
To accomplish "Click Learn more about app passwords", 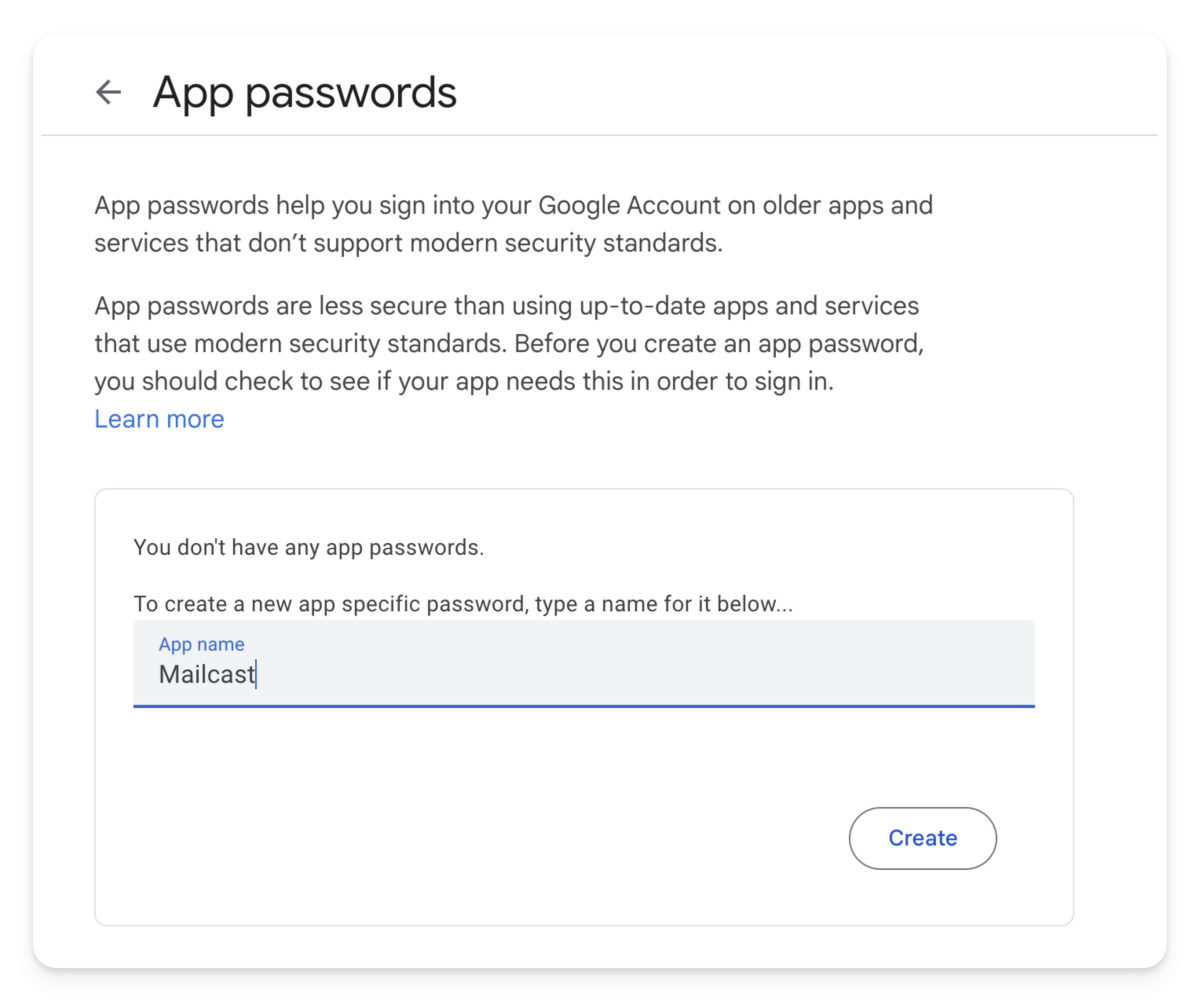I will coord(159,418).
